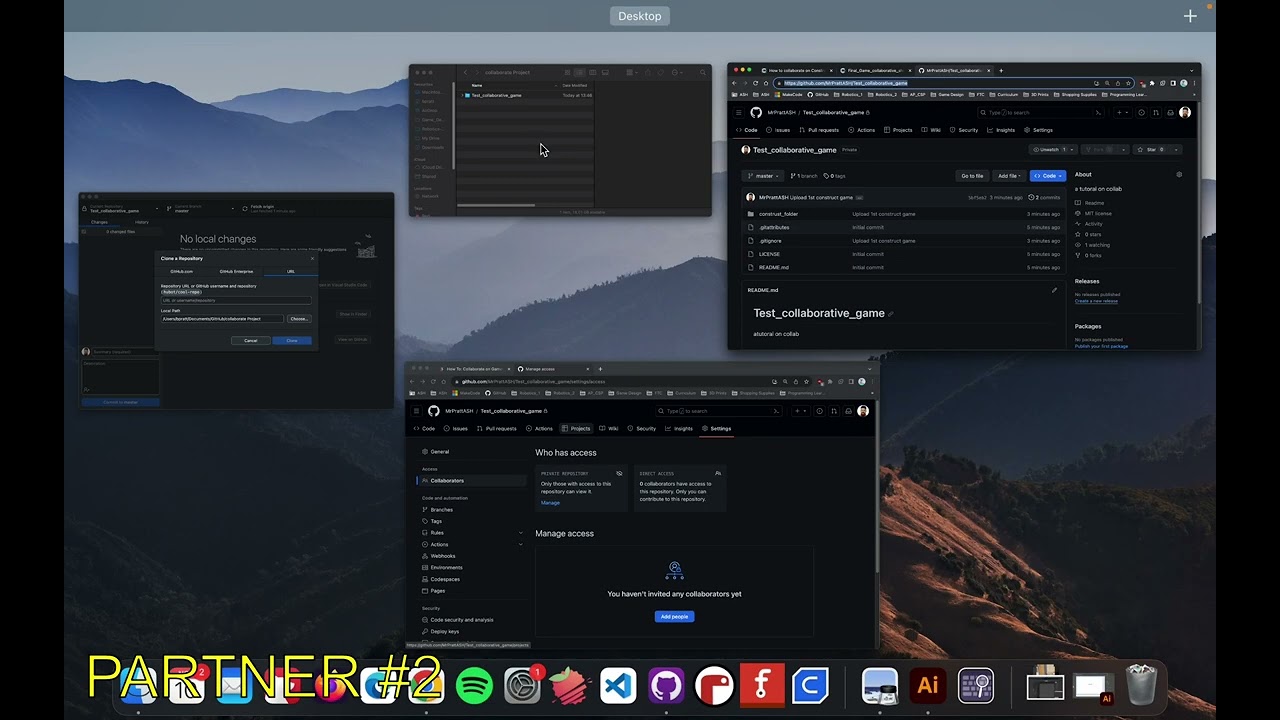Click the Repository URL input field
This screenshot has width=1280, height=720.
(236, 300)
